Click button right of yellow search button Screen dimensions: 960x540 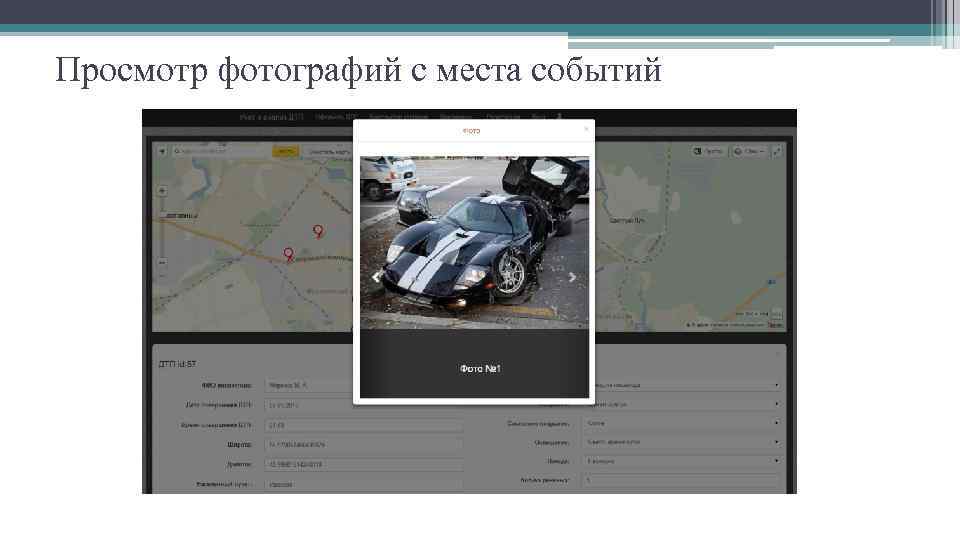click(x=329, y=151)
